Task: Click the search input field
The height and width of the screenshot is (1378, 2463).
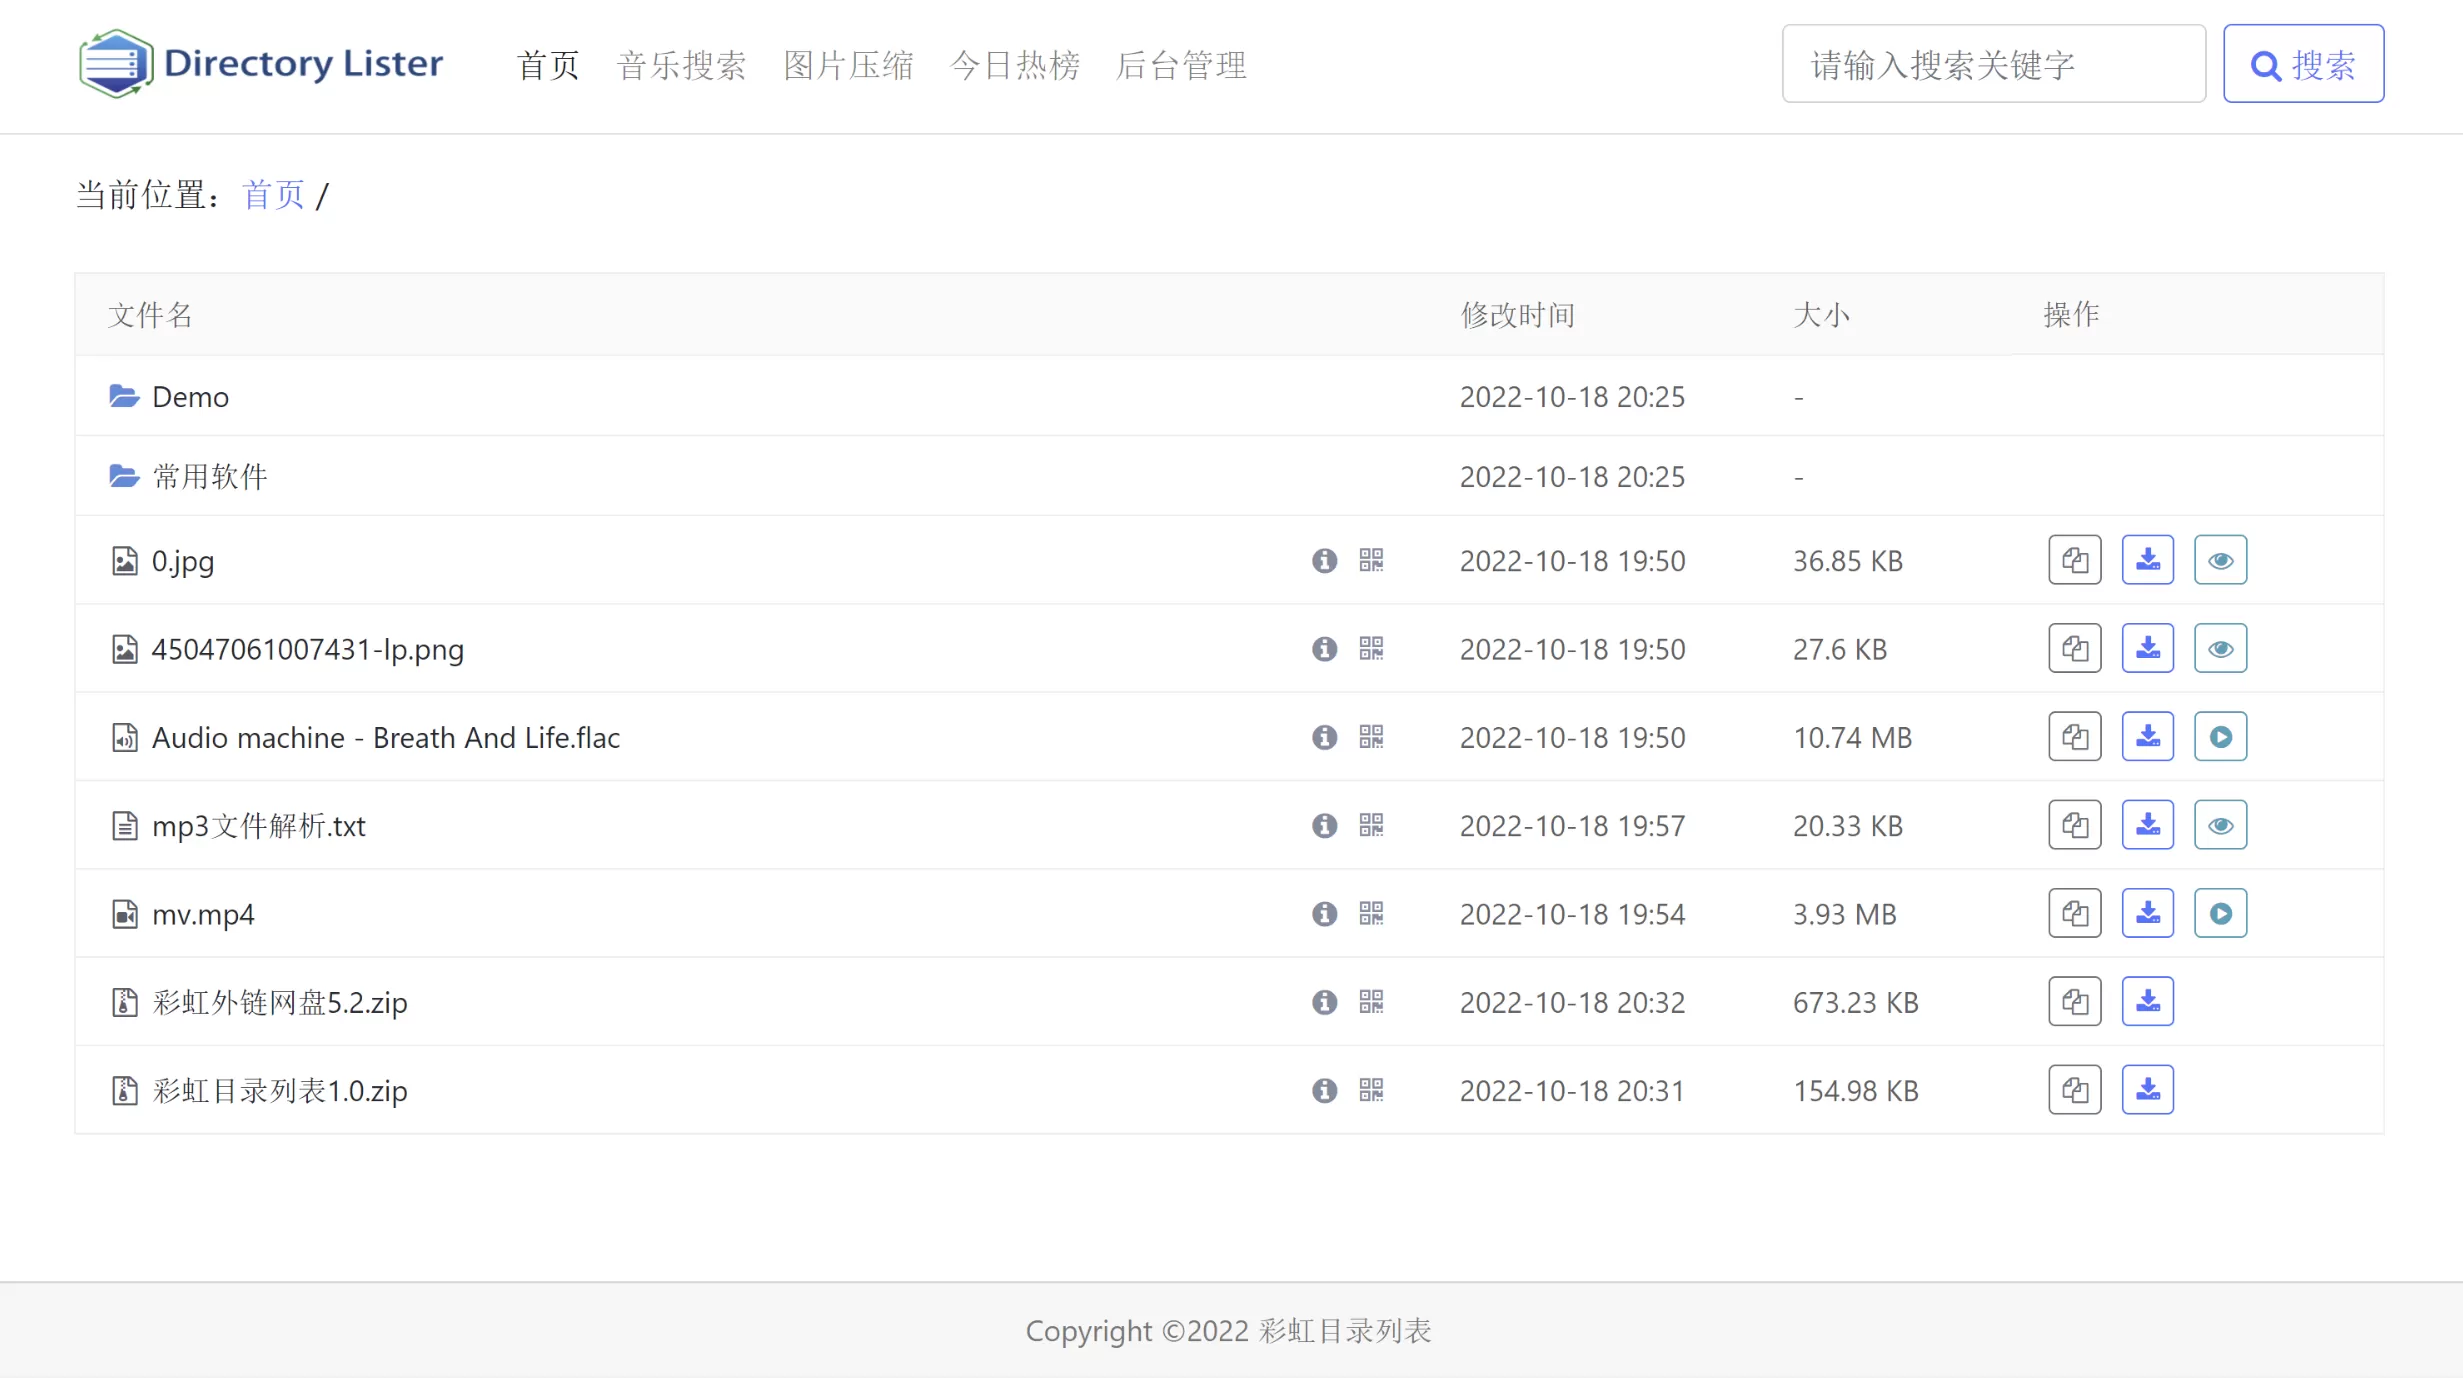Action: (x=1994, y=63)
